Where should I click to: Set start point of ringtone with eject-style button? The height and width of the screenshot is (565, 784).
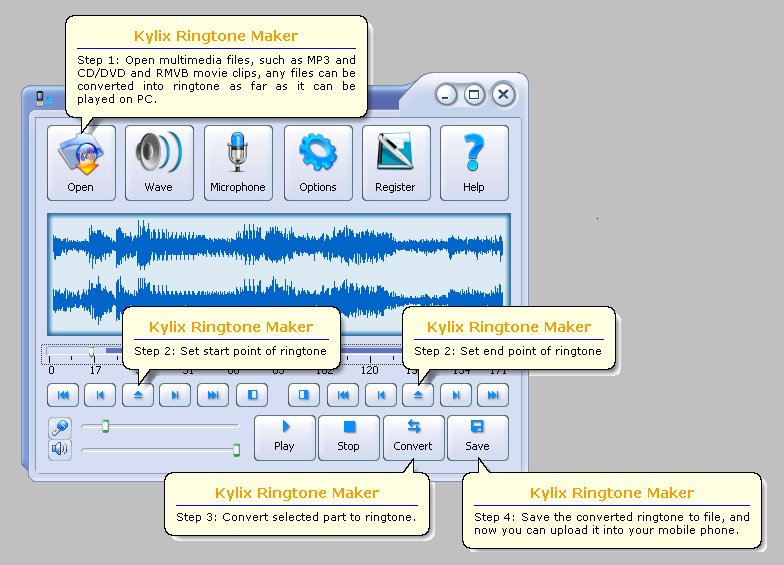coord(138,395)
